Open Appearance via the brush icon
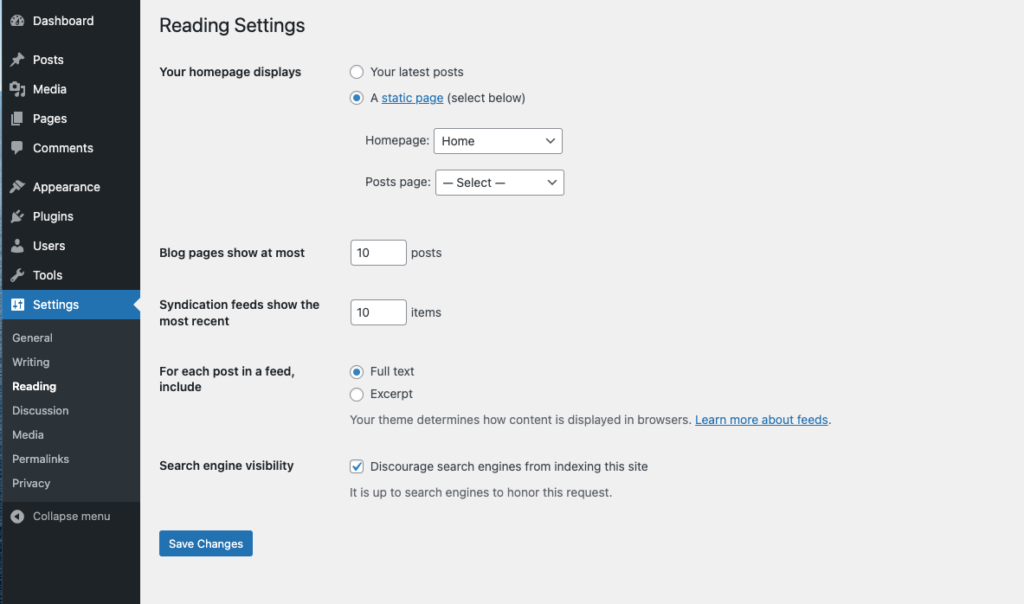Image resolution: width=1024 pixels, height=604 pixels. (16, 186)
